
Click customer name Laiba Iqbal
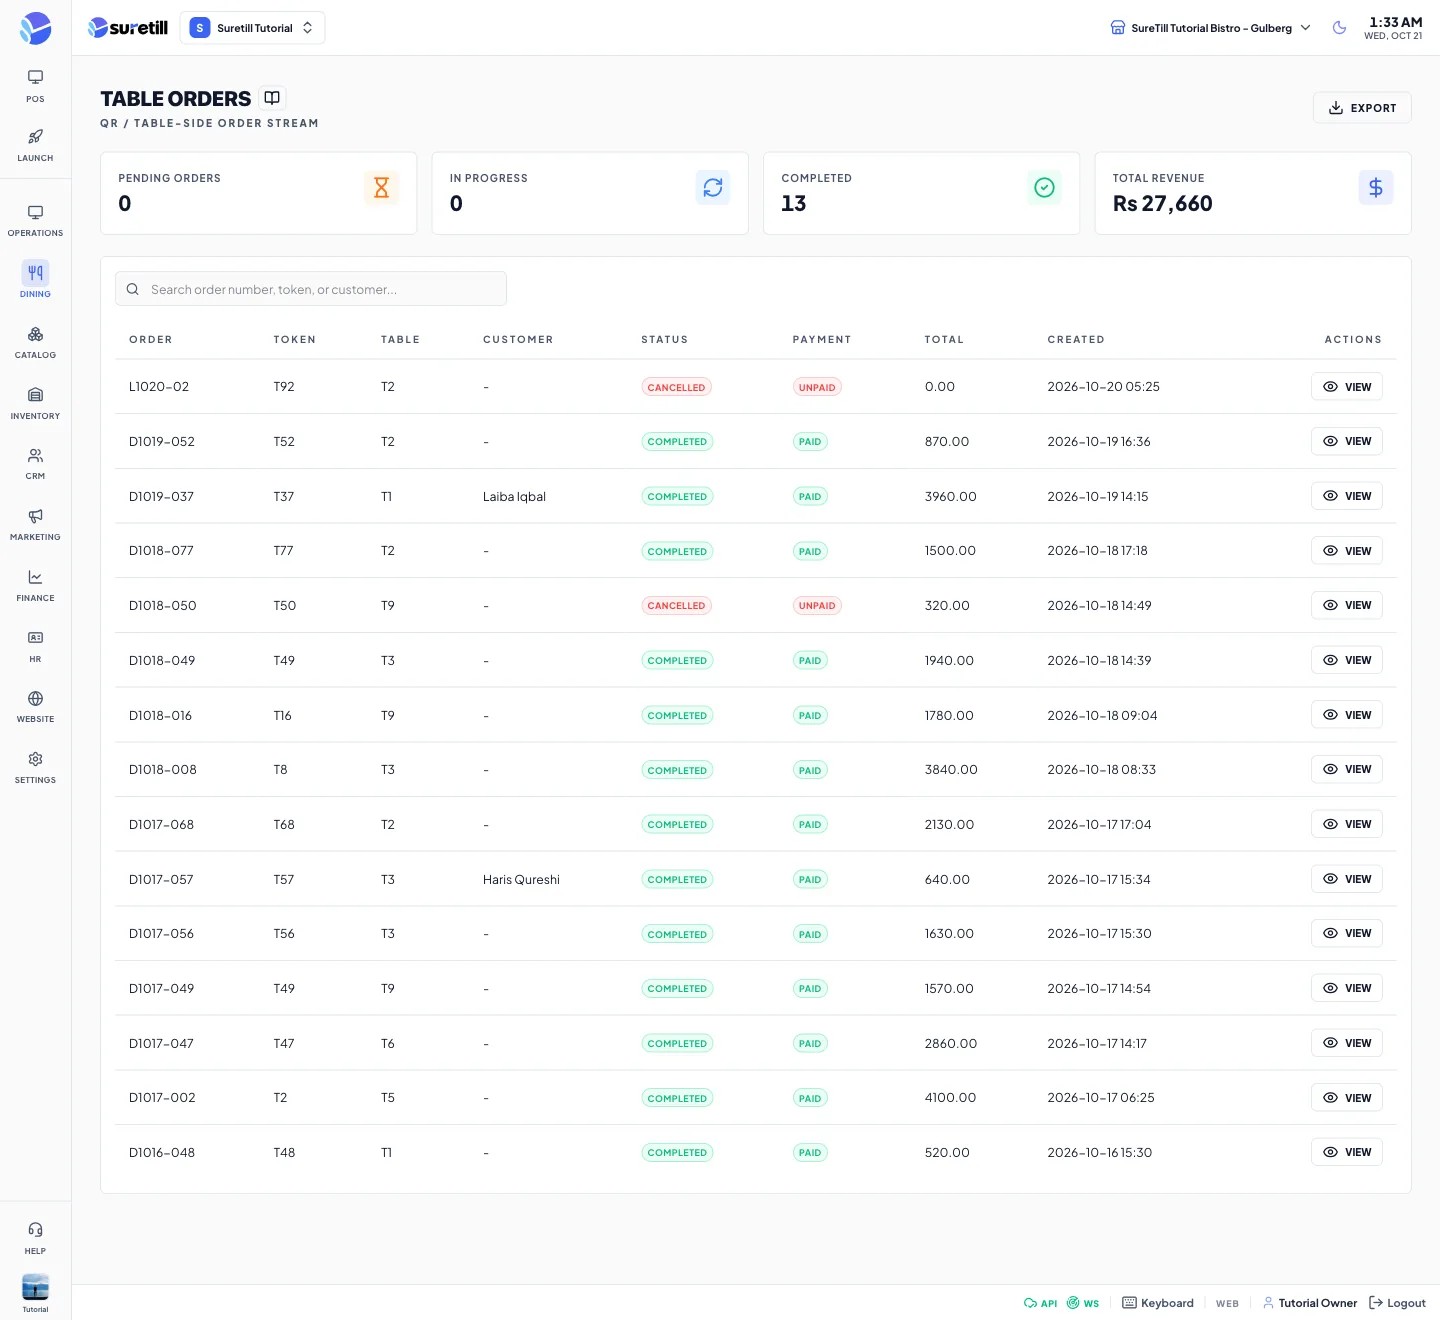pyautogui.click(x=514, y=497)
